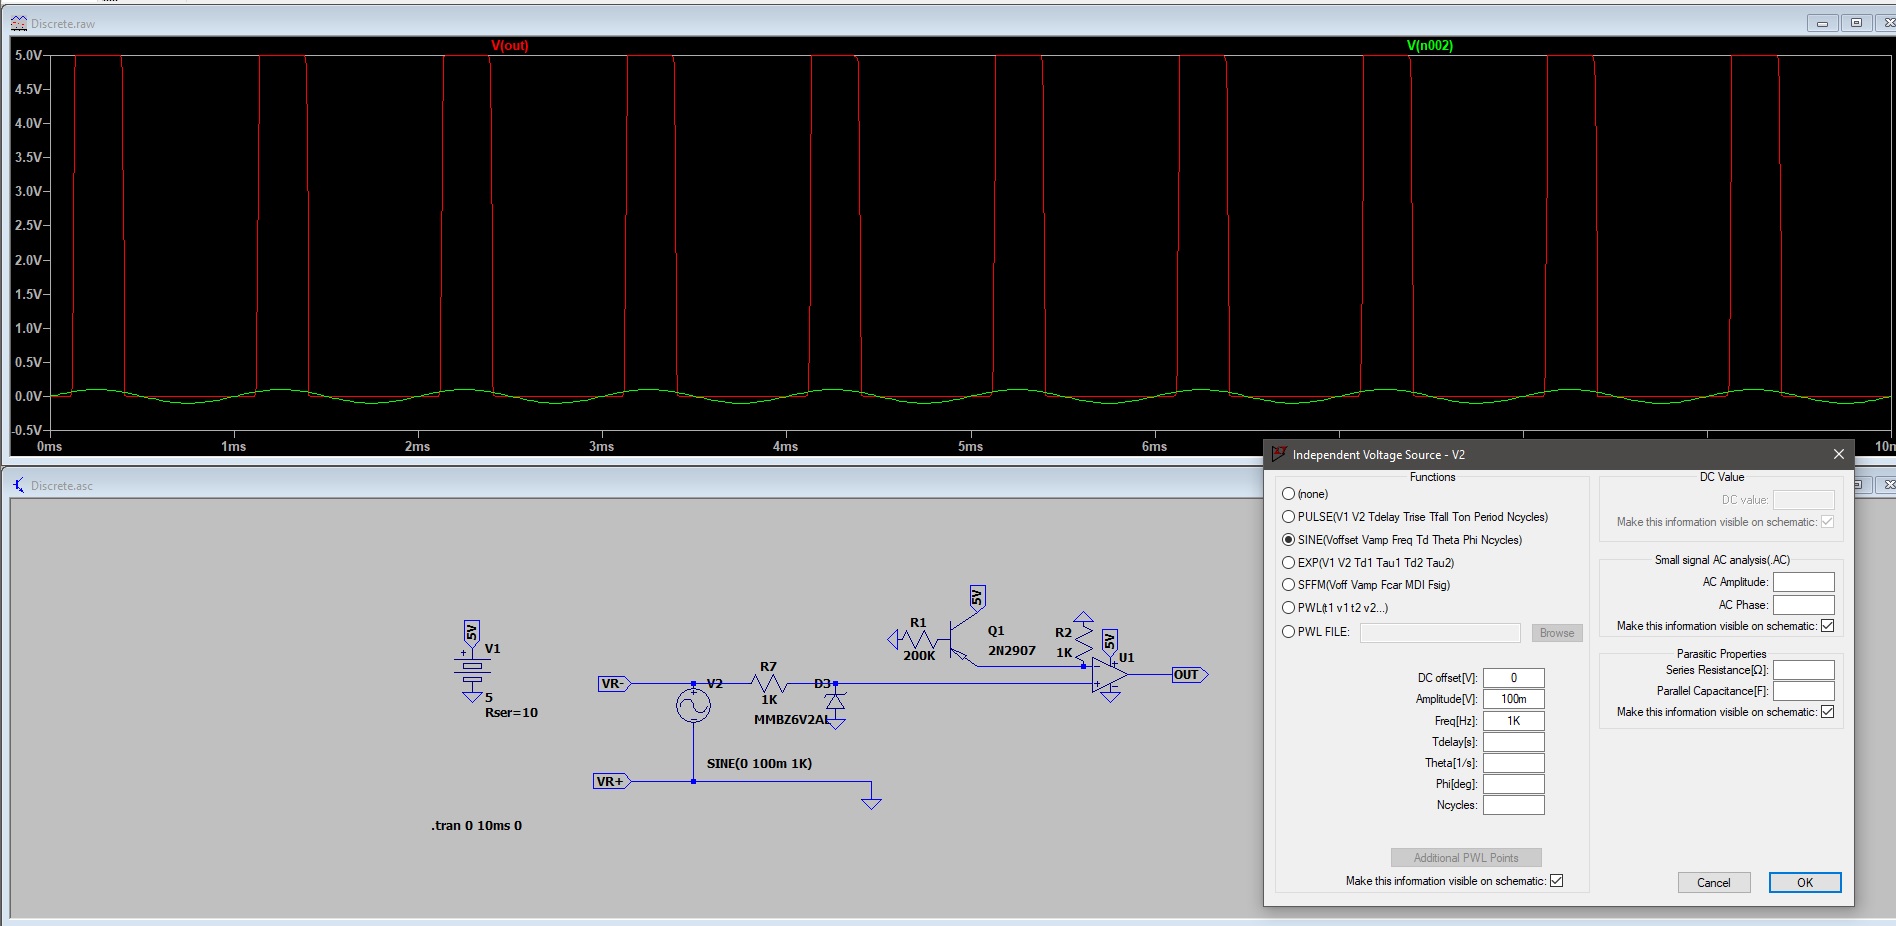Viewport: 1896px width, 926px height.
Task: Click the DC offset[V] input field
Action: (1513, 678)
